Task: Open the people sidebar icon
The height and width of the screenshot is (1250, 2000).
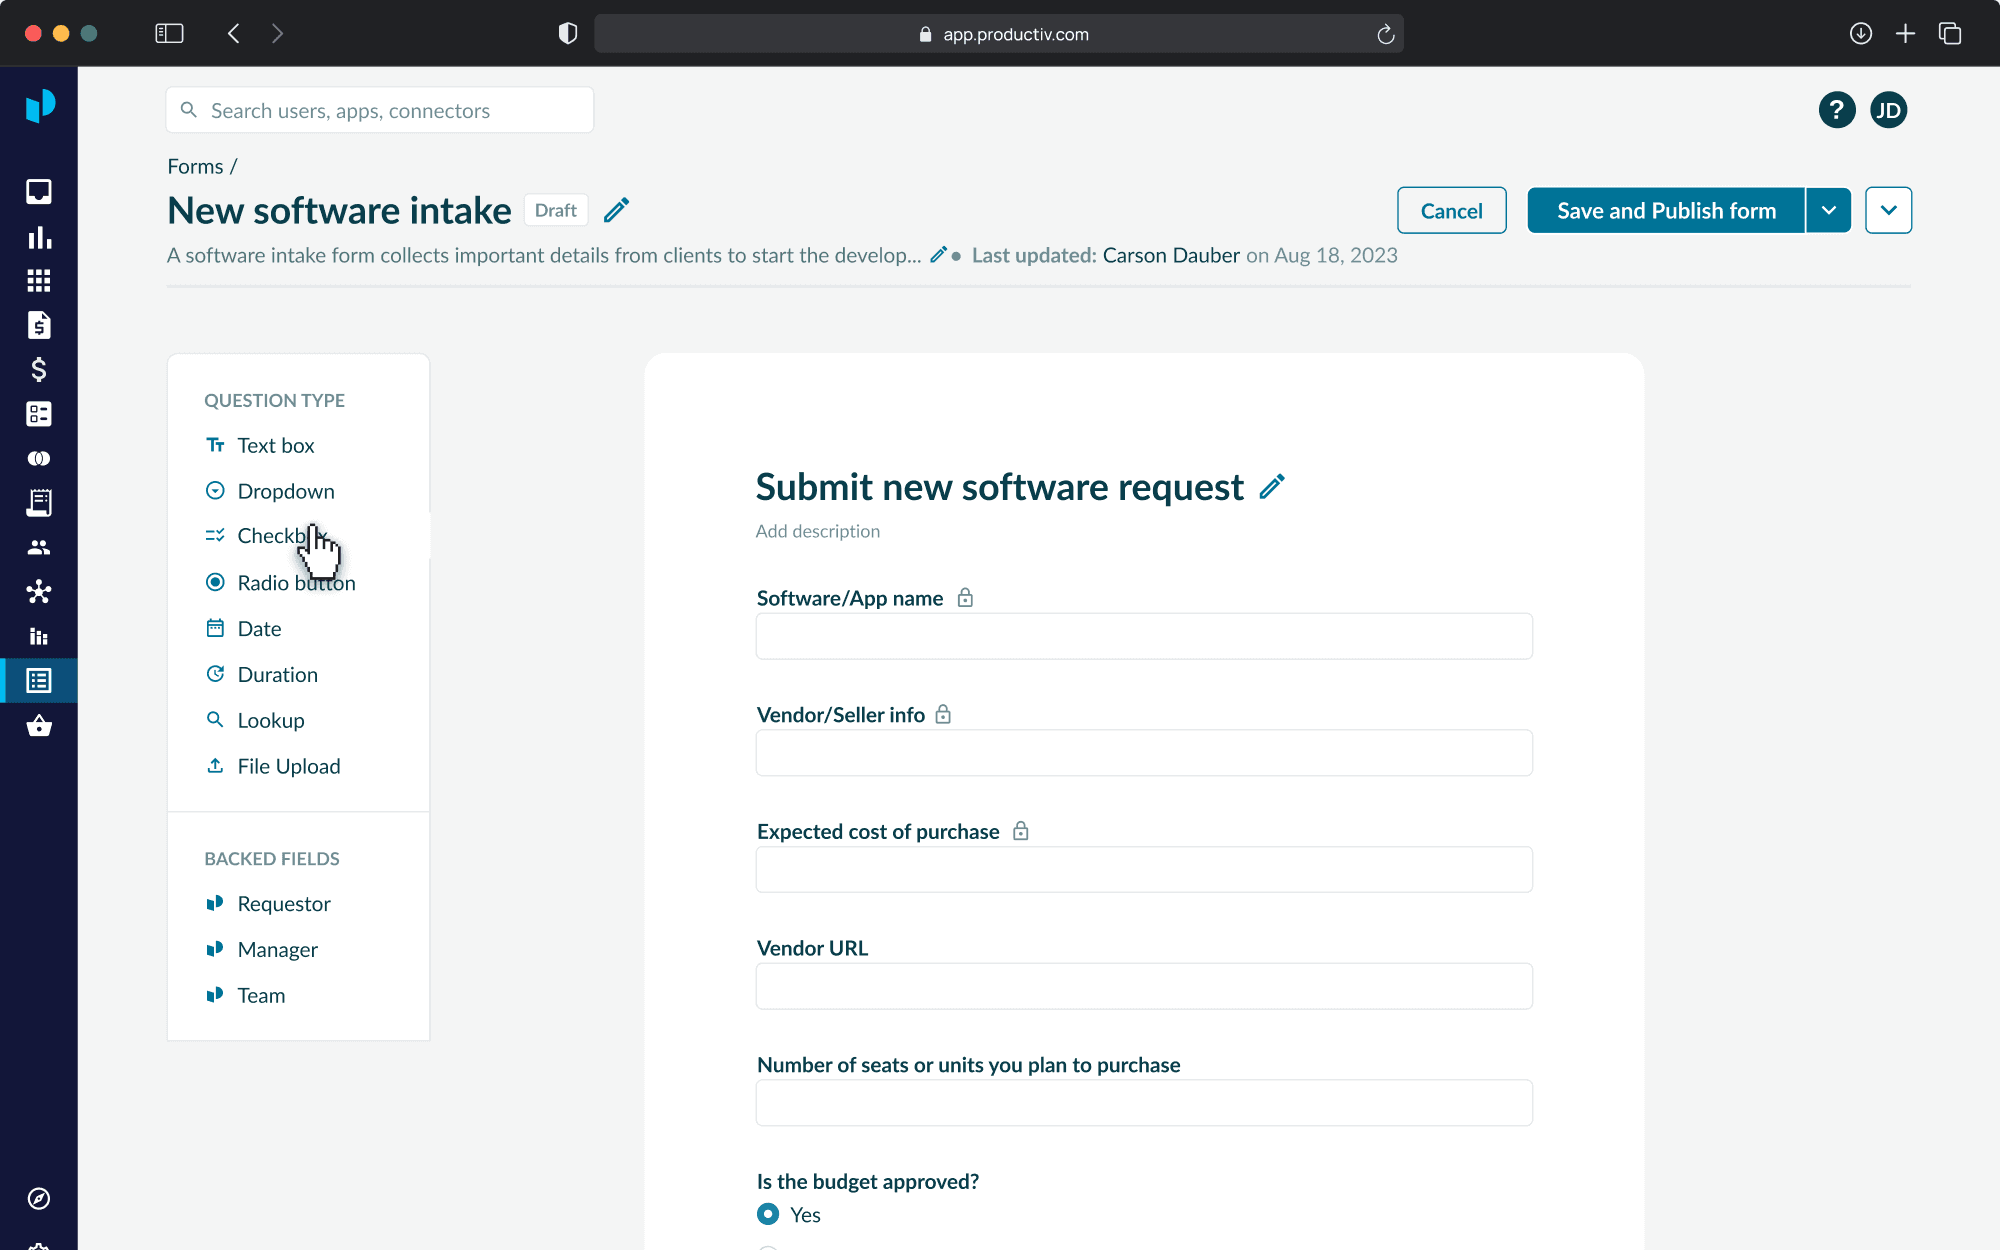Action: 39,547
